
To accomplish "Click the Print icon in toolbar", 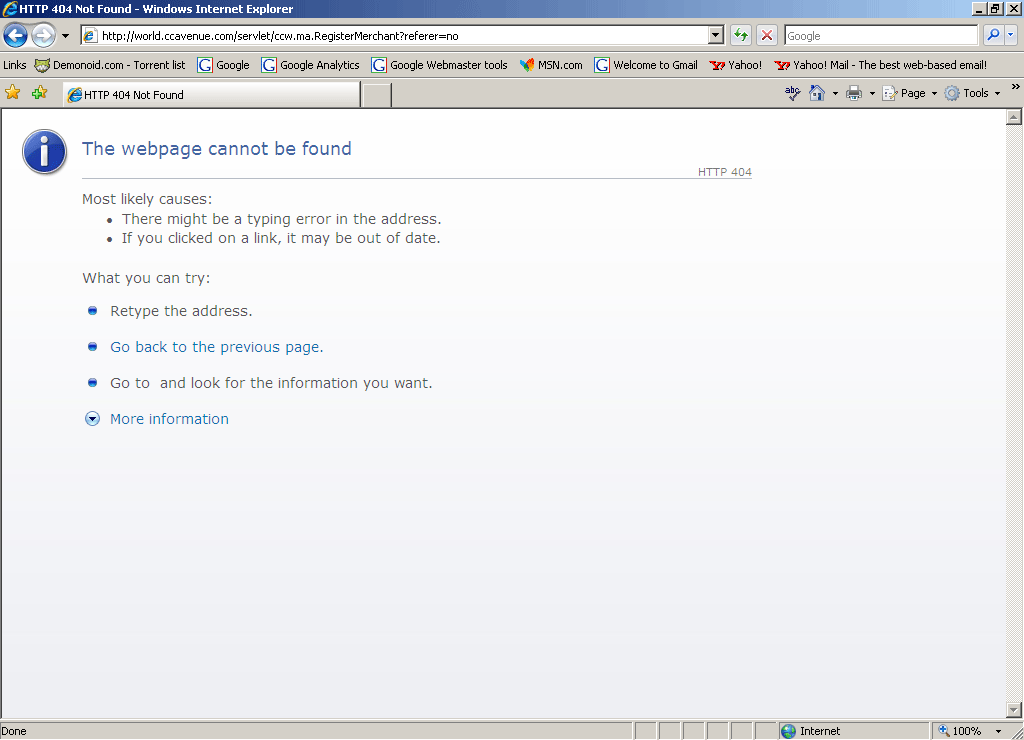I will [x=853, y=93].
